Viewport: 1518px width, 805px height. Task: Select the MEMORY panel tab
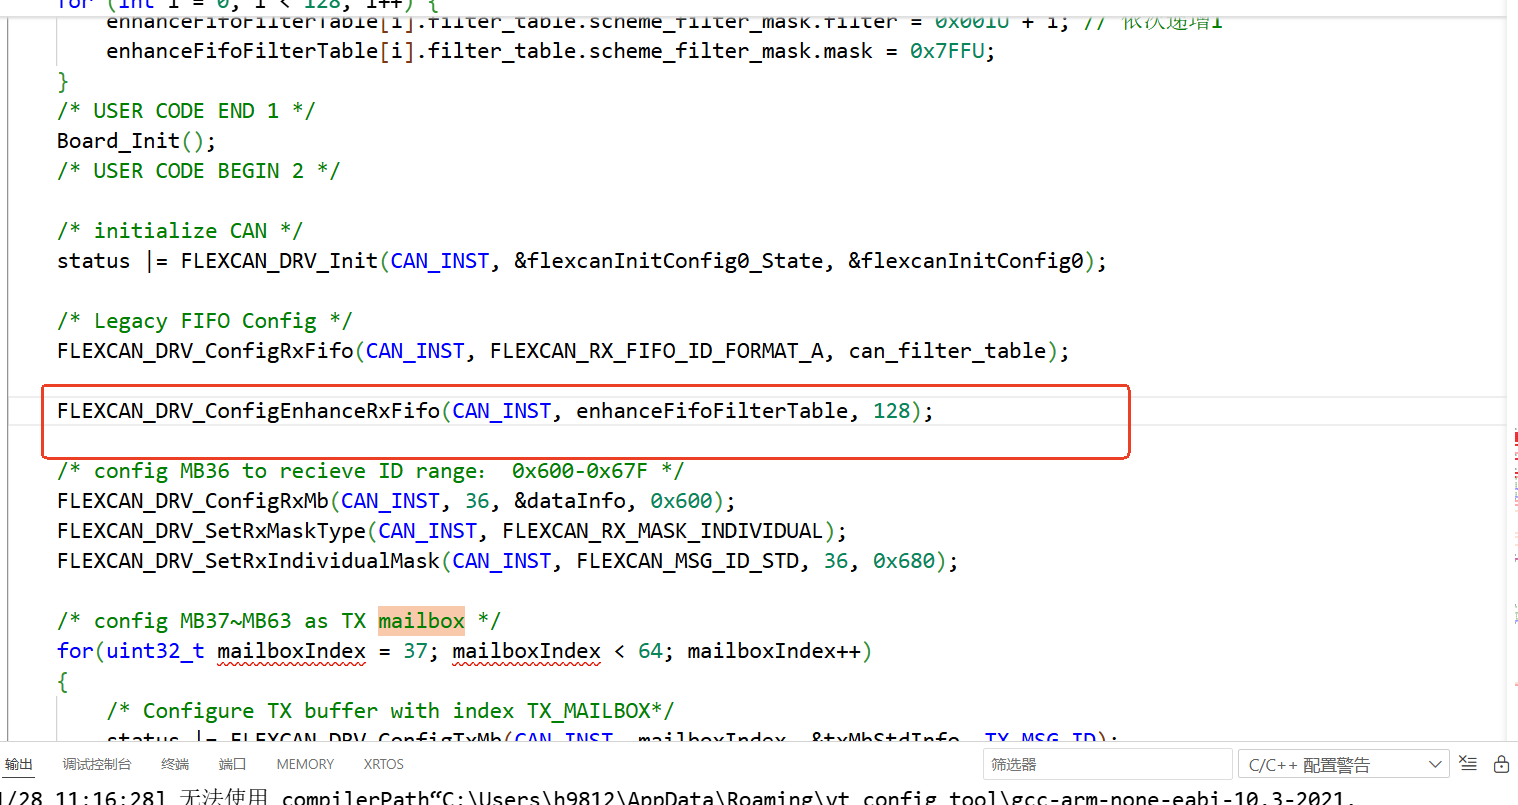[x=305, y=764]
